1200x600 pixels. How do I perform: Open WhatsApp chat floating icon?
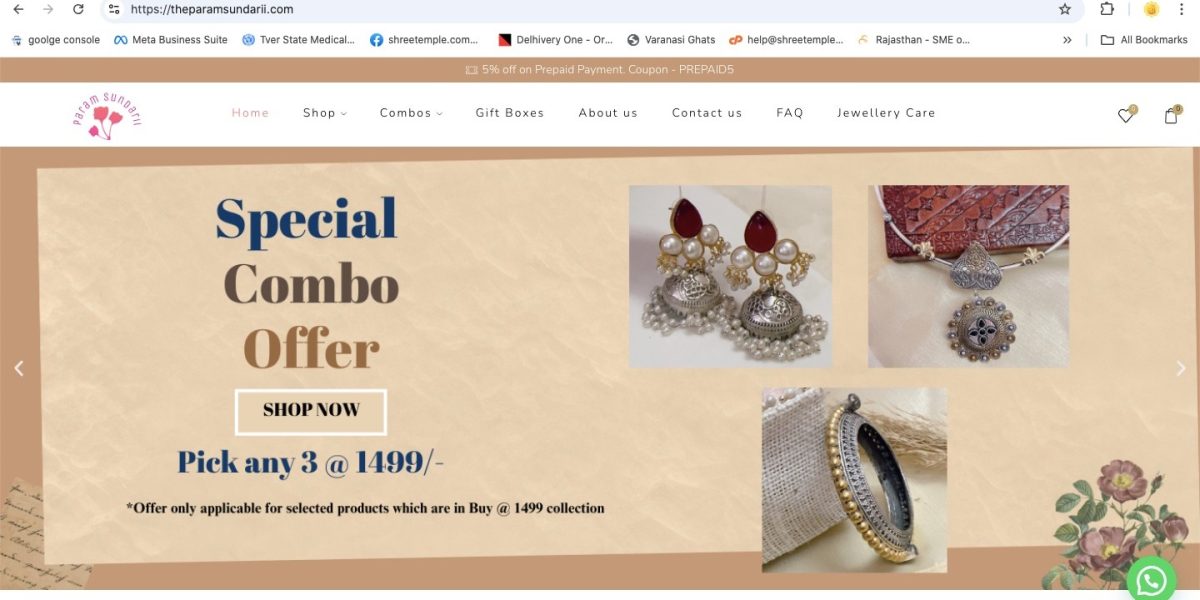1151,580
